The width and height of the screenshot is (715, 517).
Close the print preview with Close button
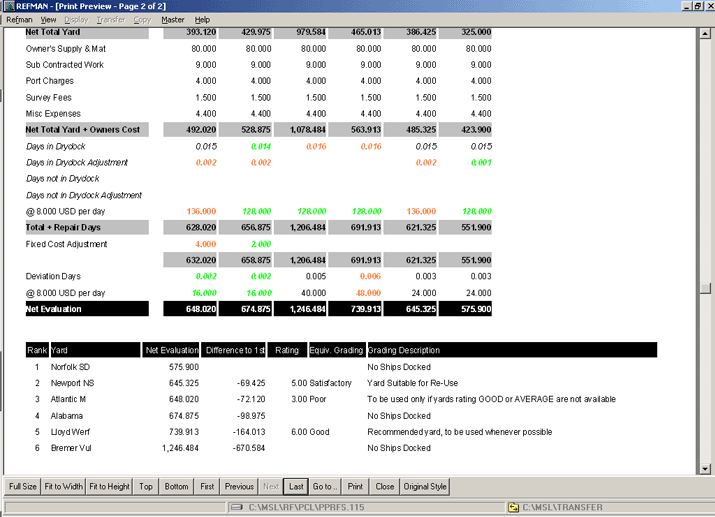[x=384, y=487]
